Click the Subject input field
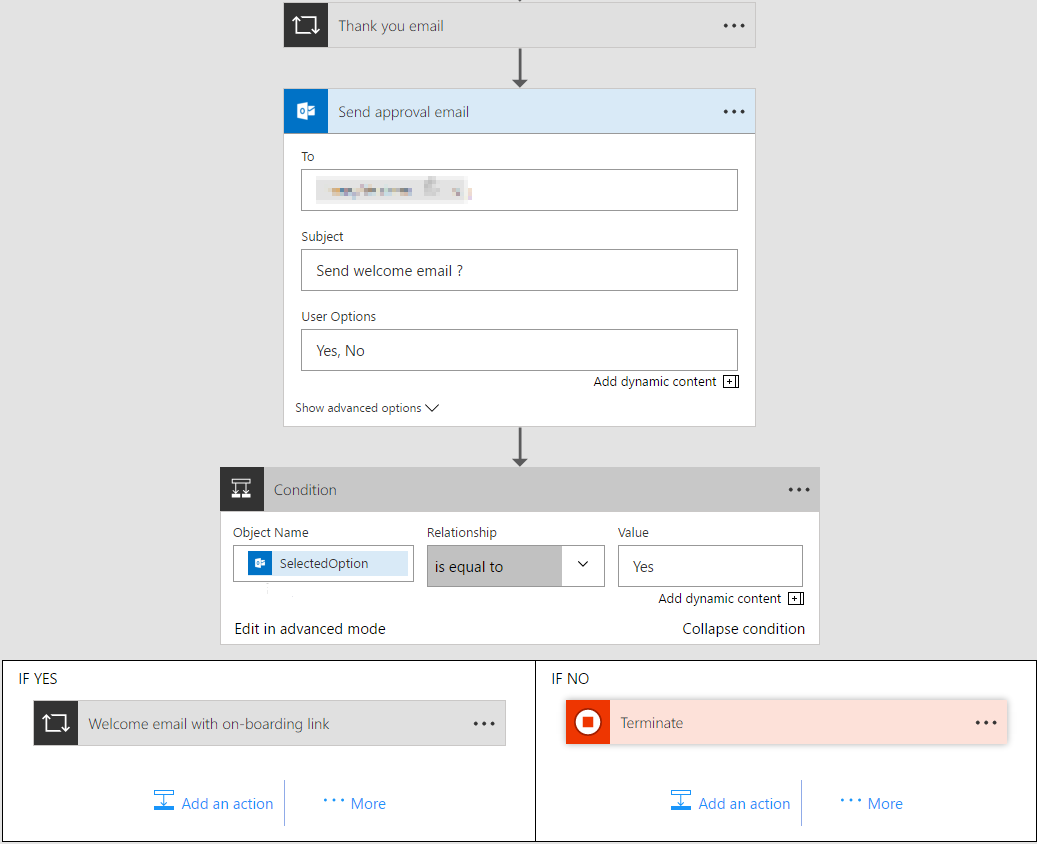The width and height of the screenshot is (1037, 844). 519,271
